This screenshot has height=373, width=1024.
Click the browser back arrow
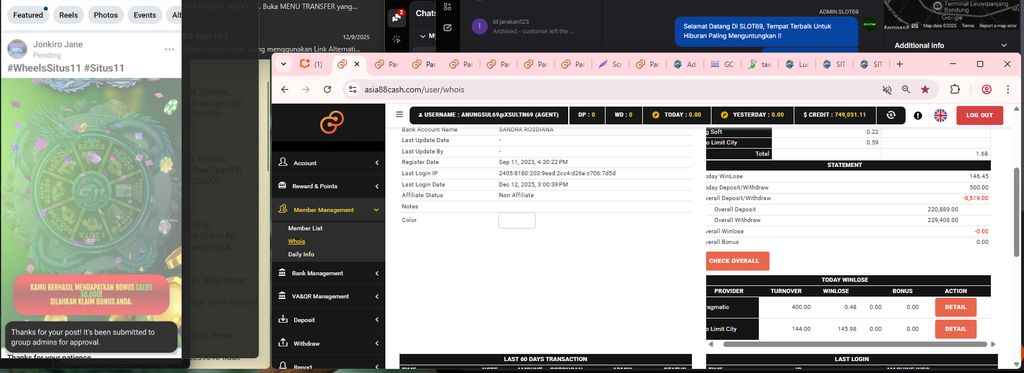click(x=285, y=89)
